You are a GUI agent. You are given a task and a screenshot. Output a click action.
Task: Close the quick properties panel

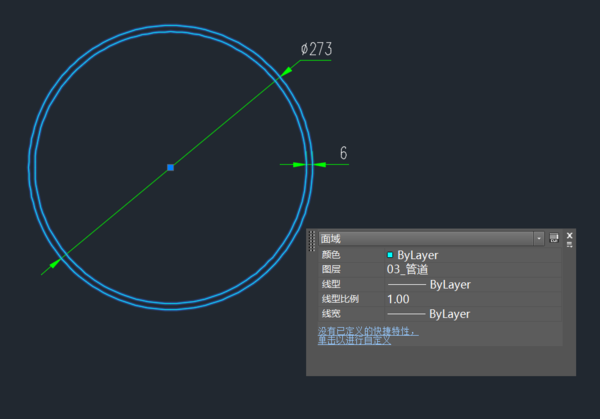point(569,235)
